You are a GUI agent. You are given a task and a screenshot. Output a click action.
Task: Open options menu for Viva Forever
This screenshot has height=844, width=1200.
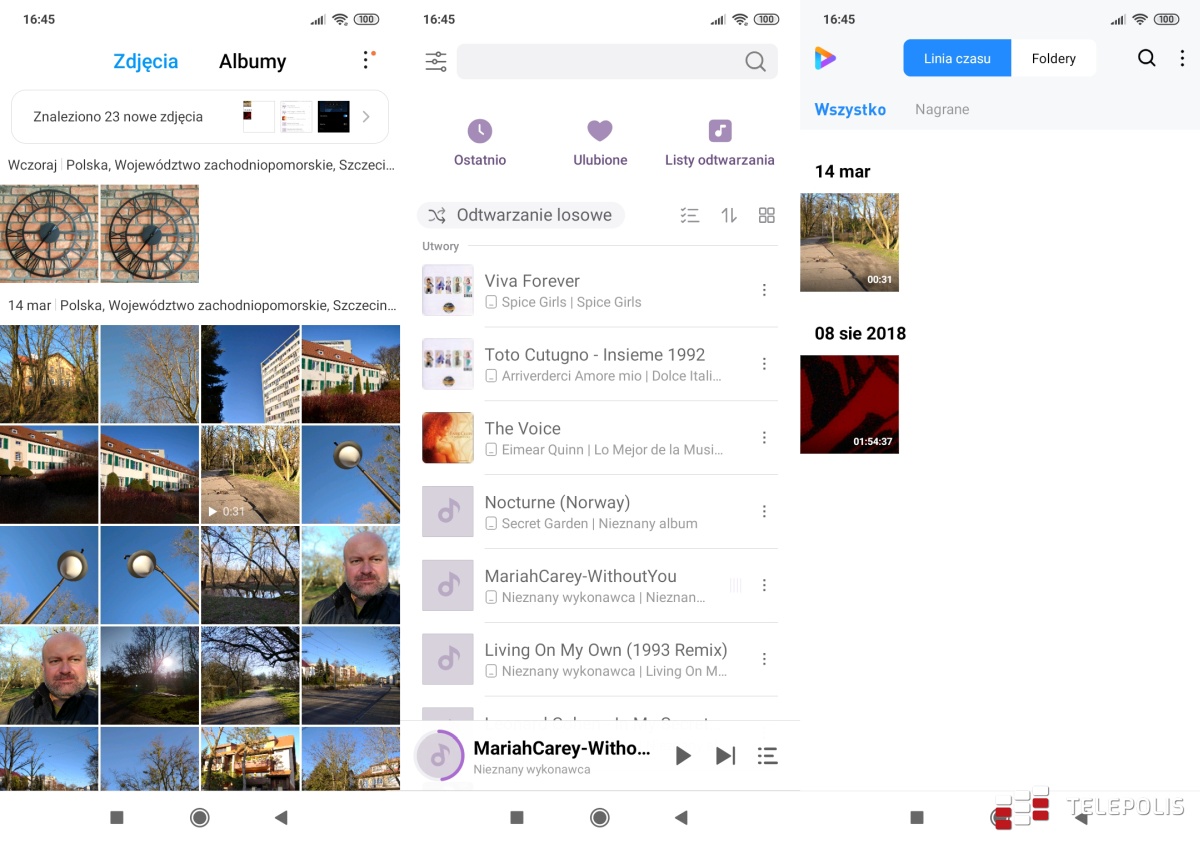tap(764, 290)
